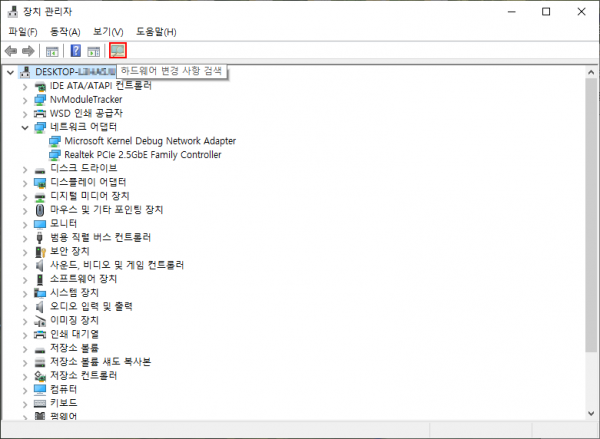Select the 키보드 category item
Screen dimensions: 600x439
click(x=63, y=402)
